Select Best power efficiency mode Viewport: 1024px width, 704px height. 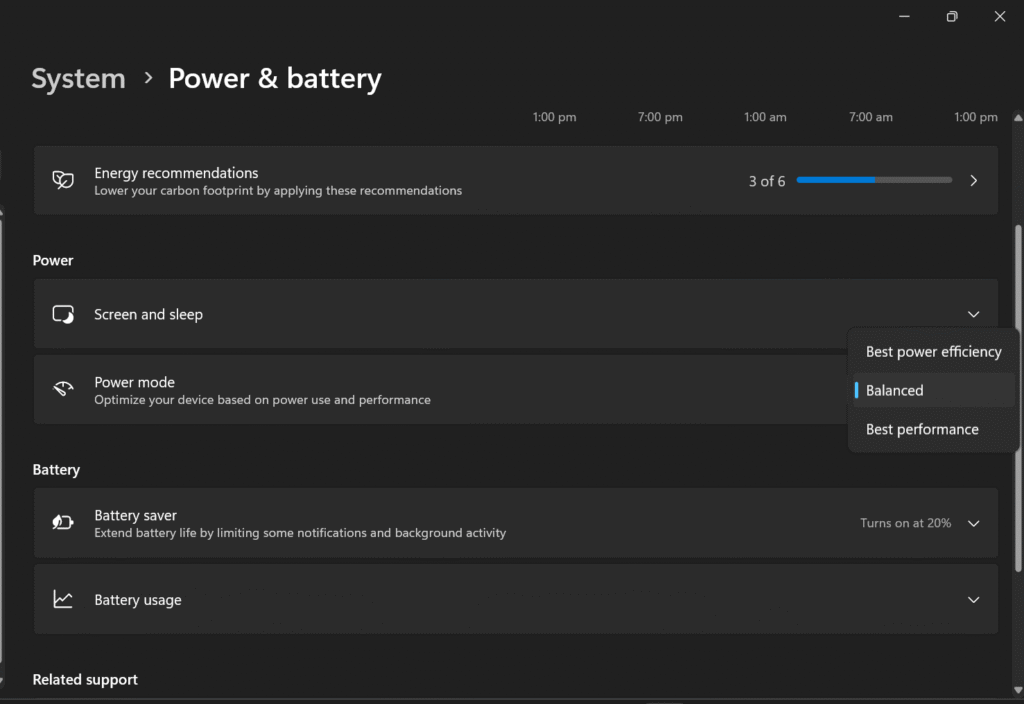click(933, 352)
